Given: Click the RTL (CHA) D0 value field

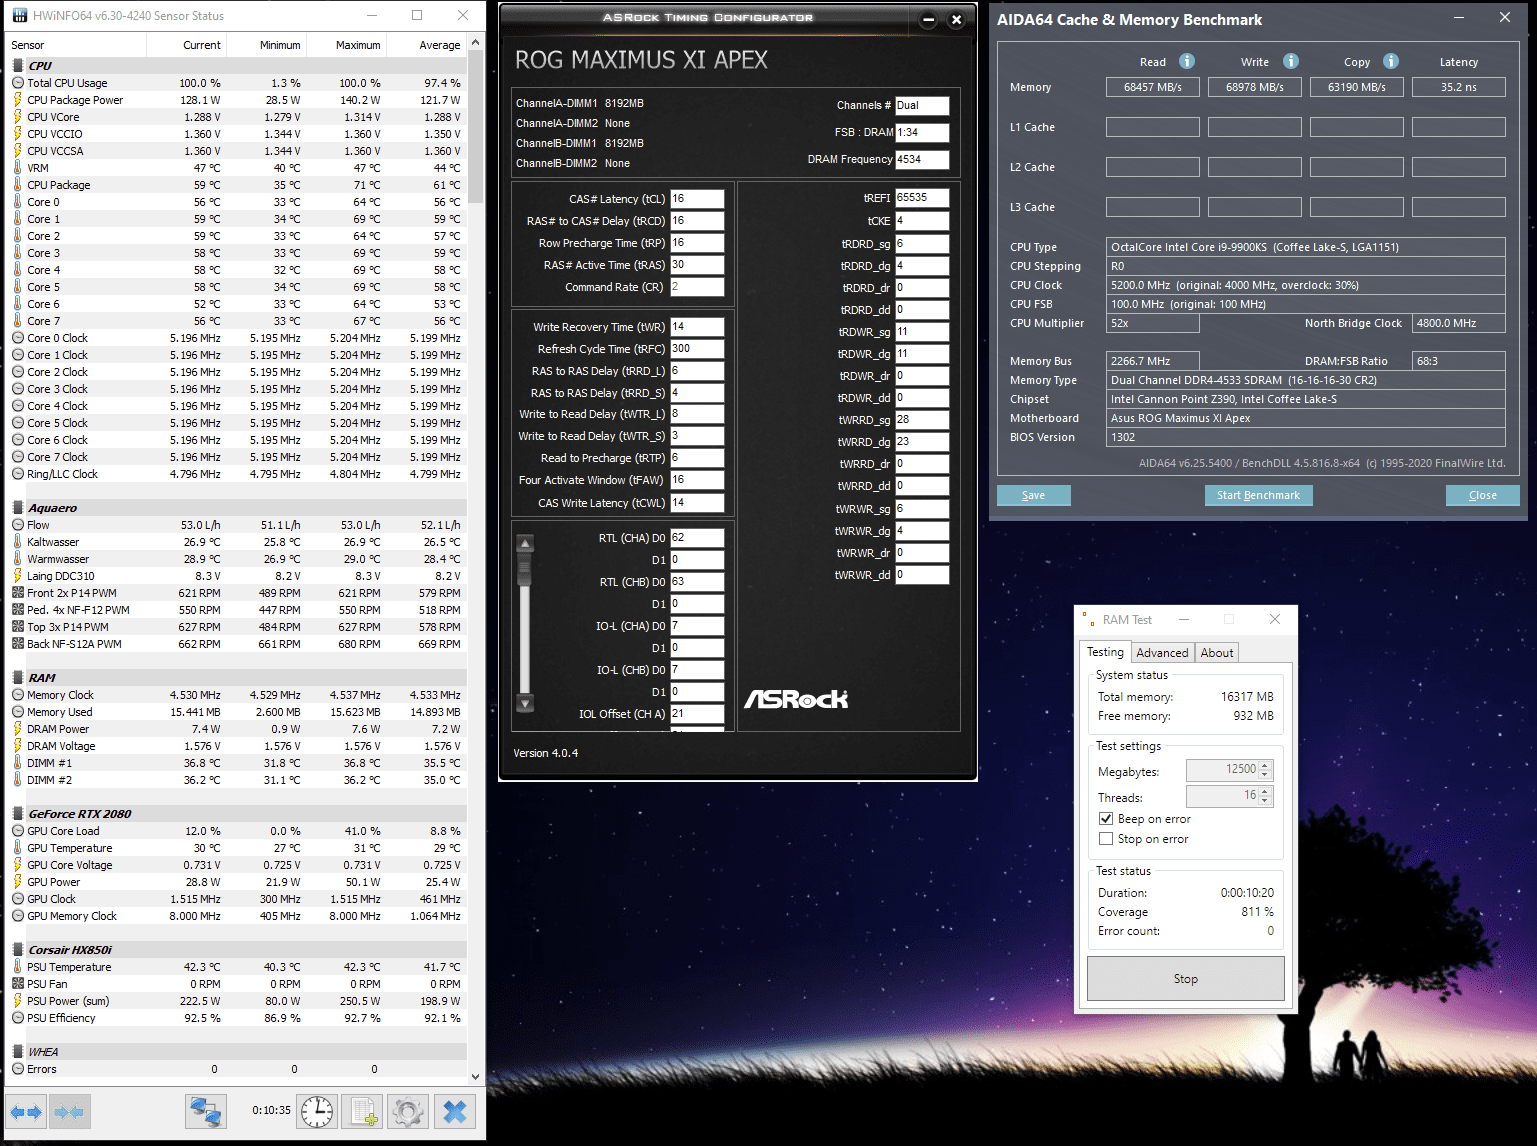Looking at the screenshot, I should [x=697, y=538].
